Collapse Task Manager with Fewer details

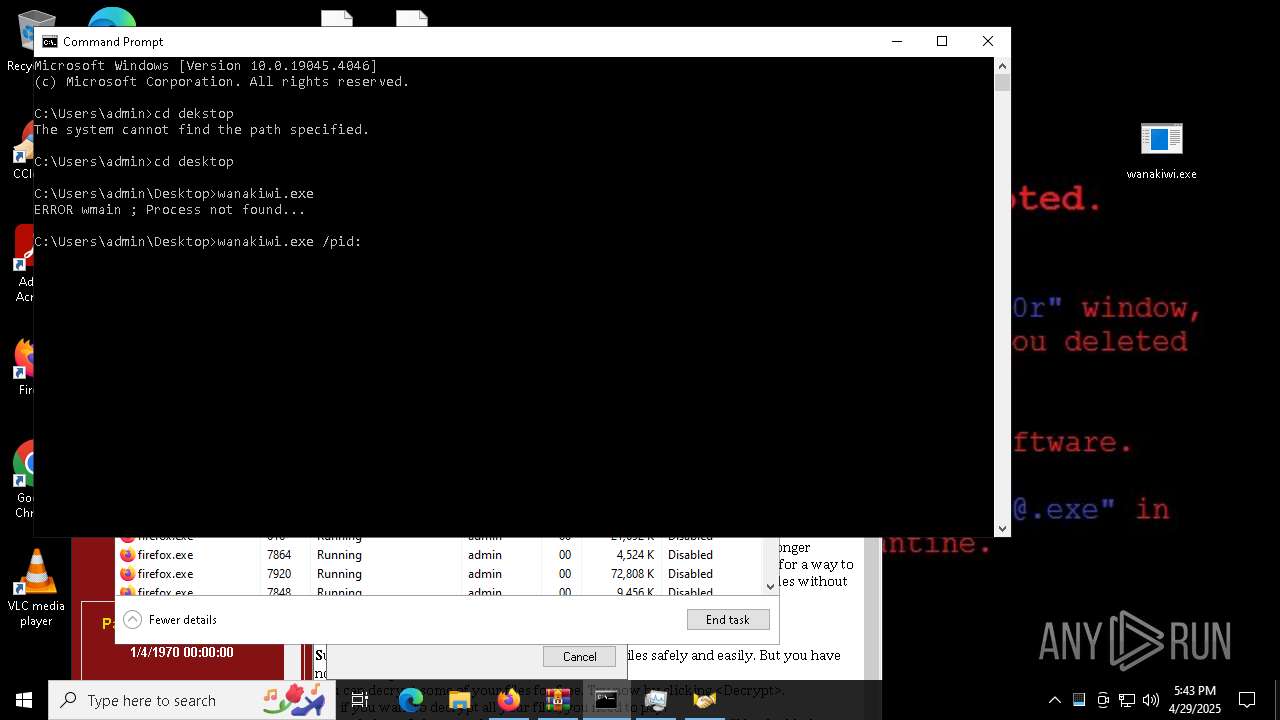click(170, 620)
